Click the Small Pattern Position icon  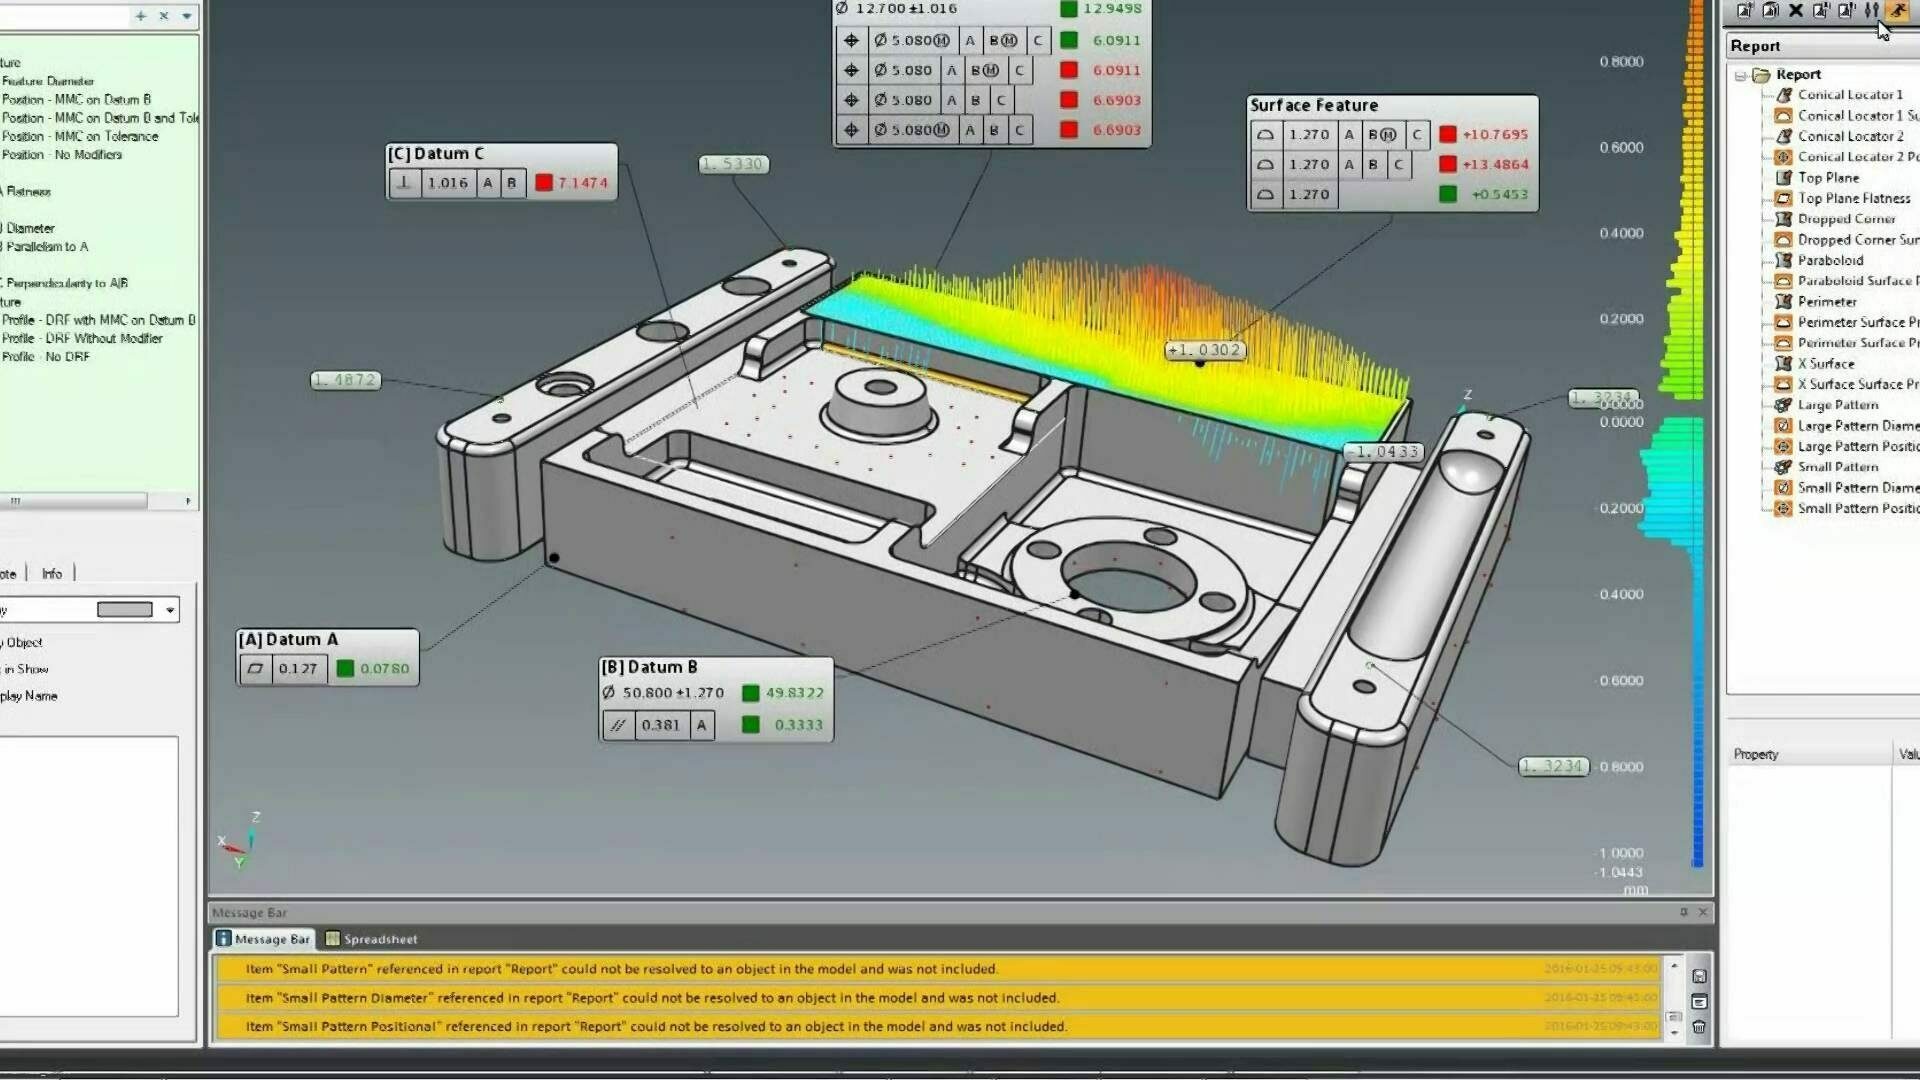click(x=1783, y=509)
